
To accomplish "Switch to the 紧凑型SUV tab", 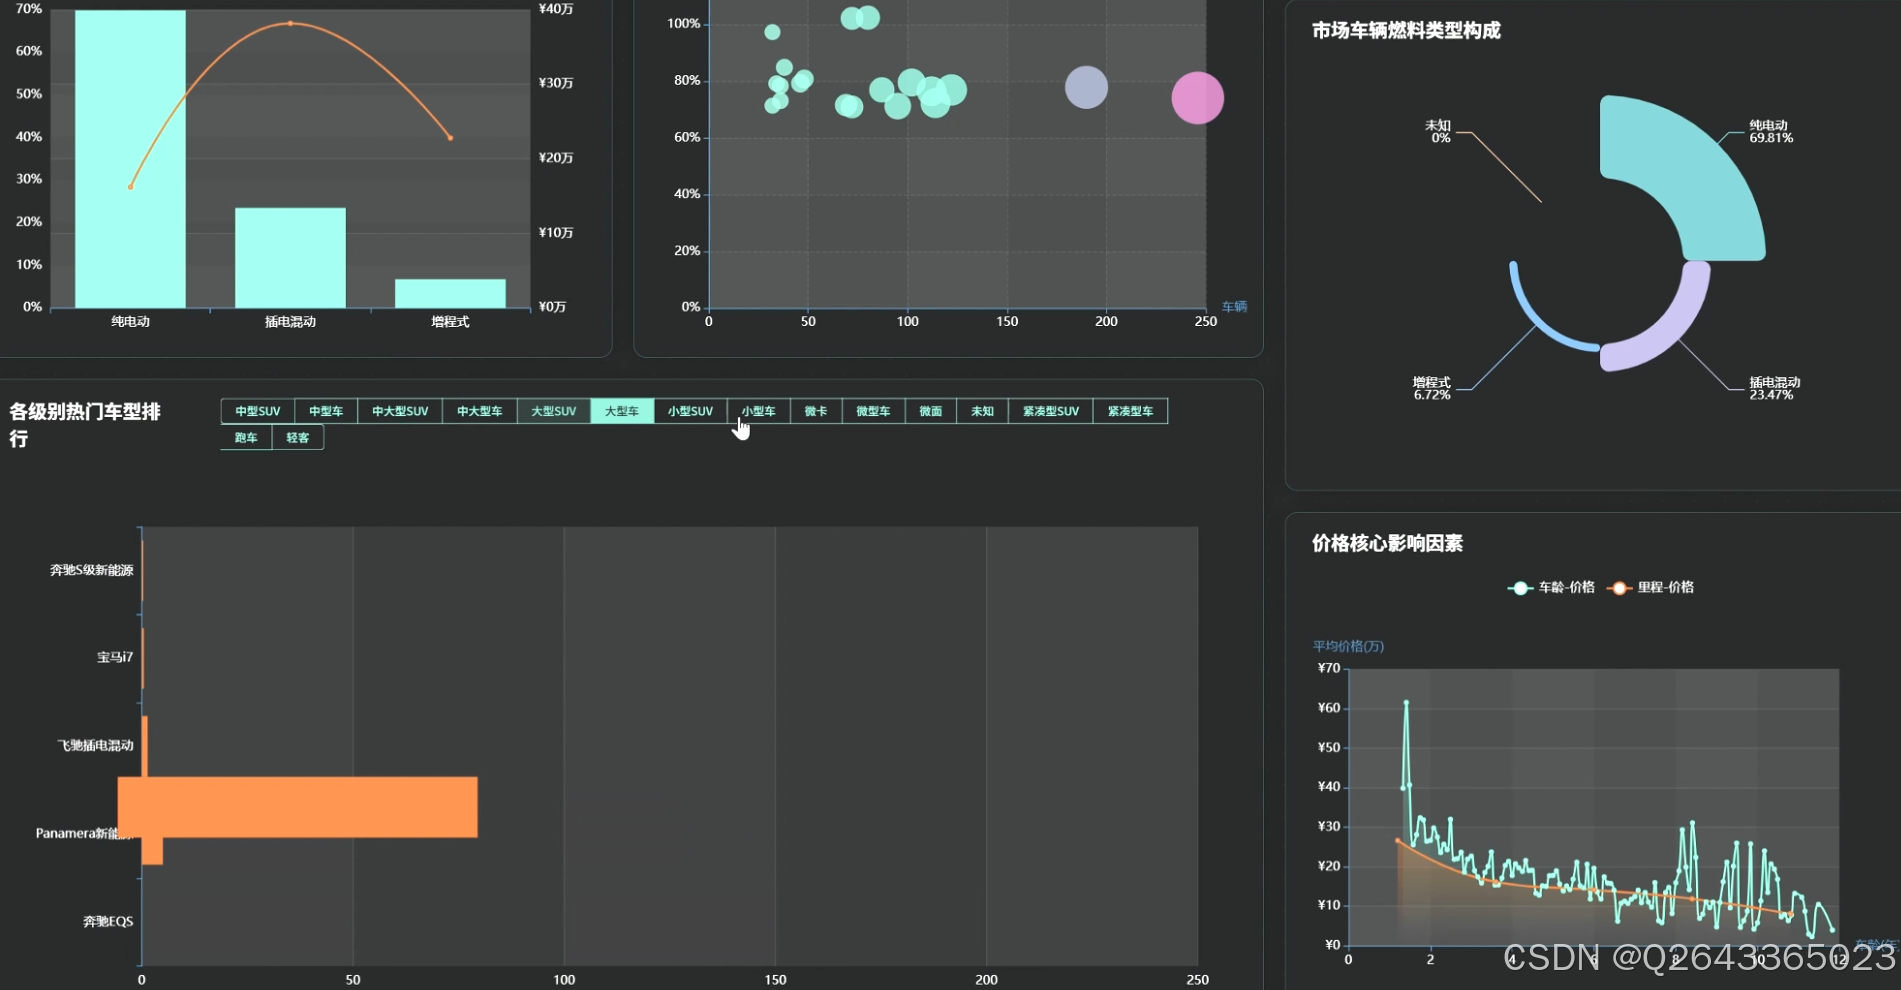I will 1051,411.
